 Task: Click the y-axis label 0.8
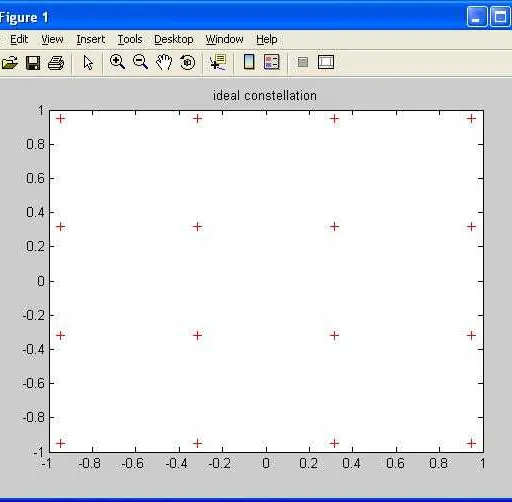click(35, 144)
